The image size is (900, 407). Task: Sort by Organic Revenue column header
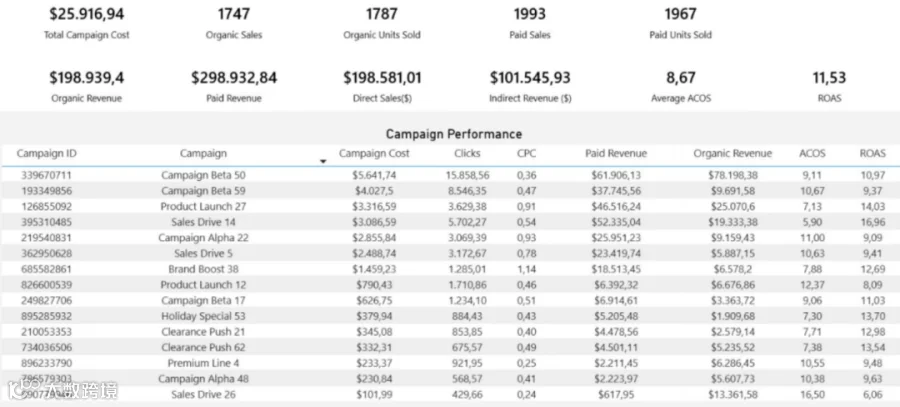732,153
